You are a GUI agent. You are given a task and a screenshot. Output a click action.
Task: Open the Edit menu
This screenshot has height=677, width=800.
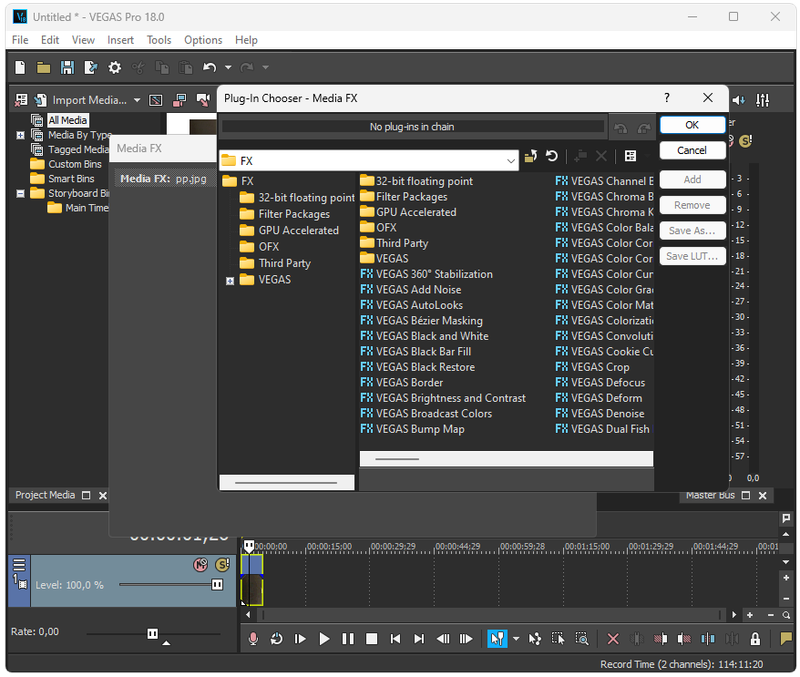tap(50, 40)
